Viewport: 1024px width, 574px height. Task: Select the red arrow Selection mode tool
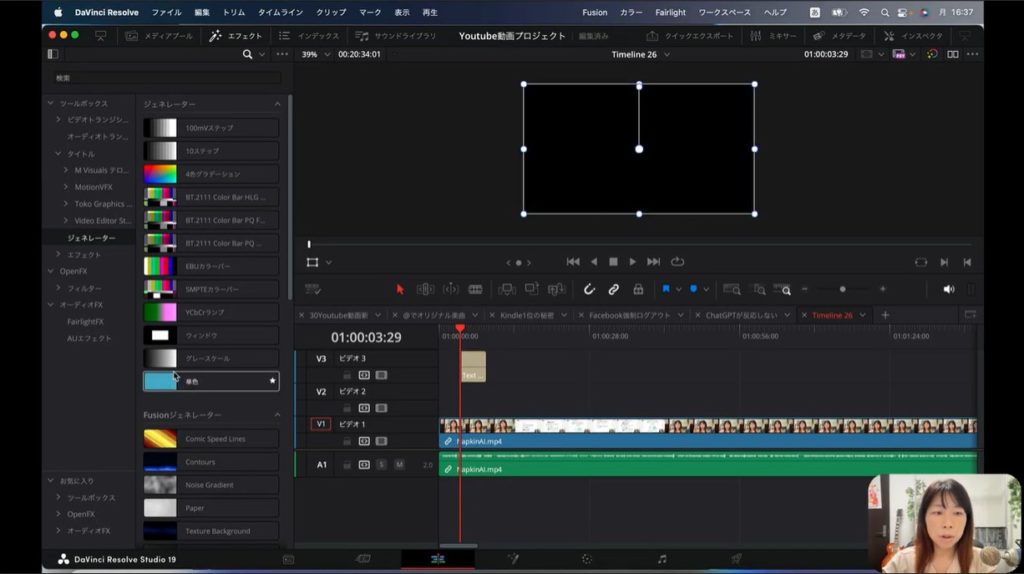click(400, 289)
